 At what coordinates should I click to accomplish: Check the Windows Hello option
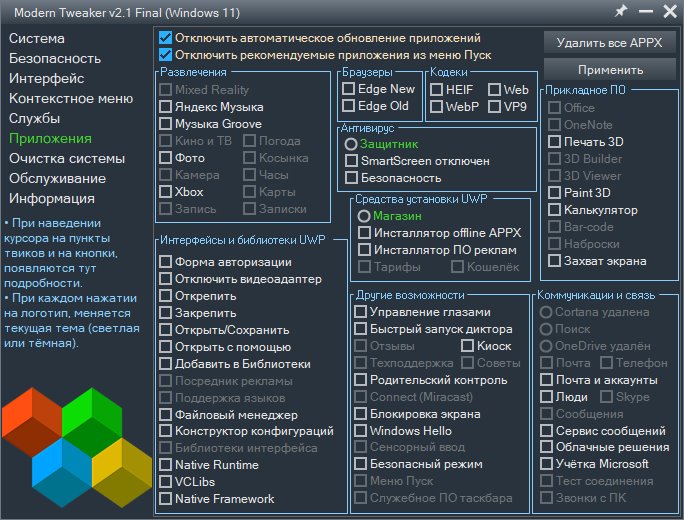pos(361,431)
